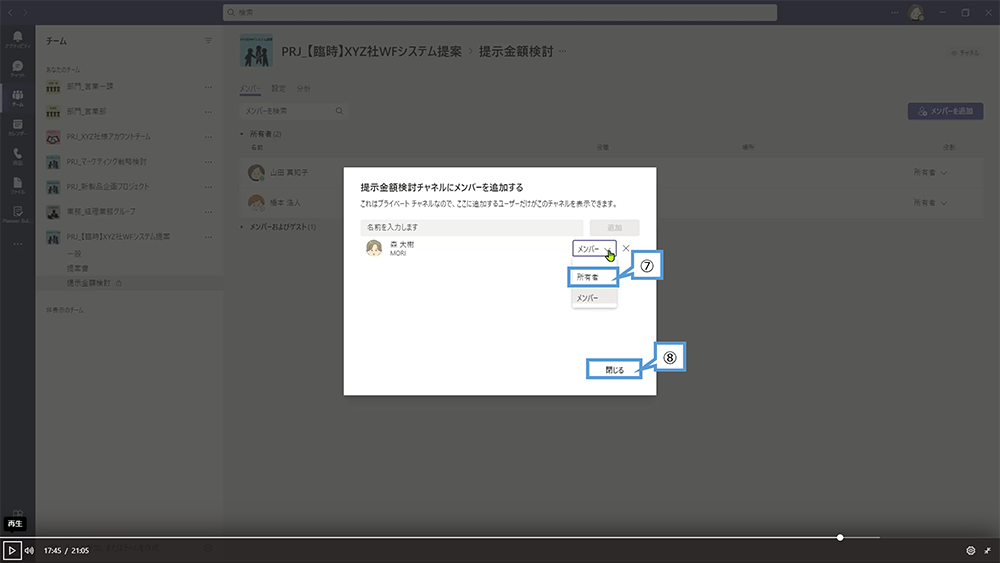
Task: Open the title bar ellipsis settings menu
Action: [x=895, y=12]
